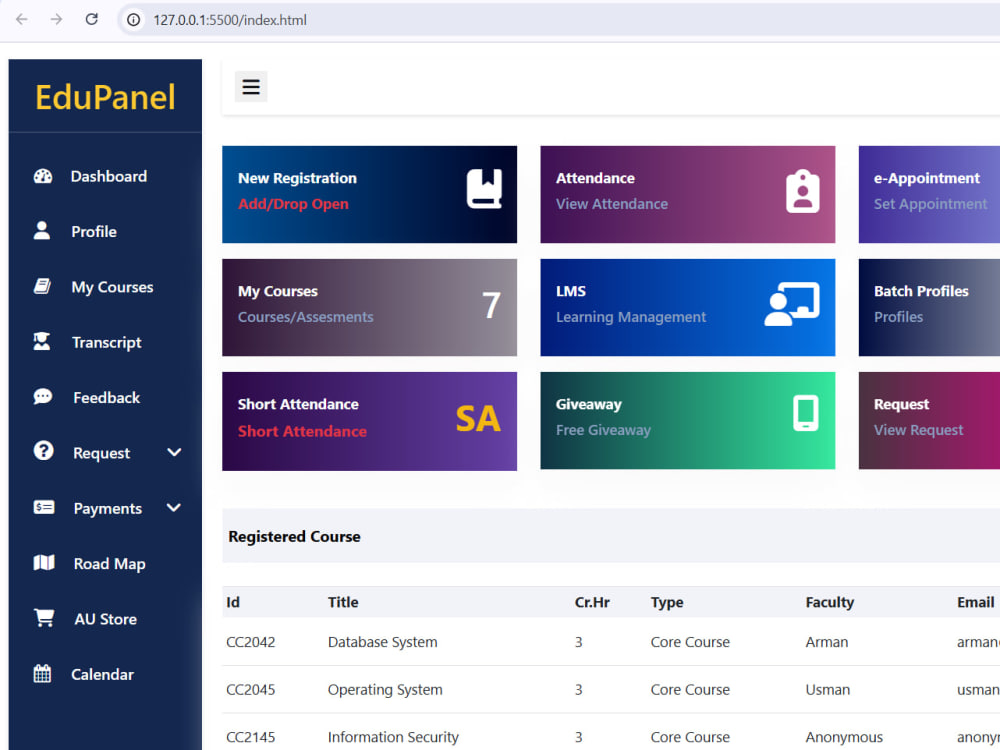
Task: Go to Transcript in the sidebar
Action: click(x=107, y=342)
